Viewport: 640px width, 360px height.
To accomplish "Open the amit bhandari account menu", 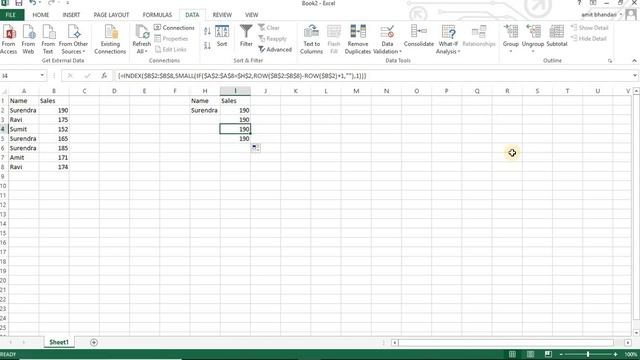I will pos(602,15).
